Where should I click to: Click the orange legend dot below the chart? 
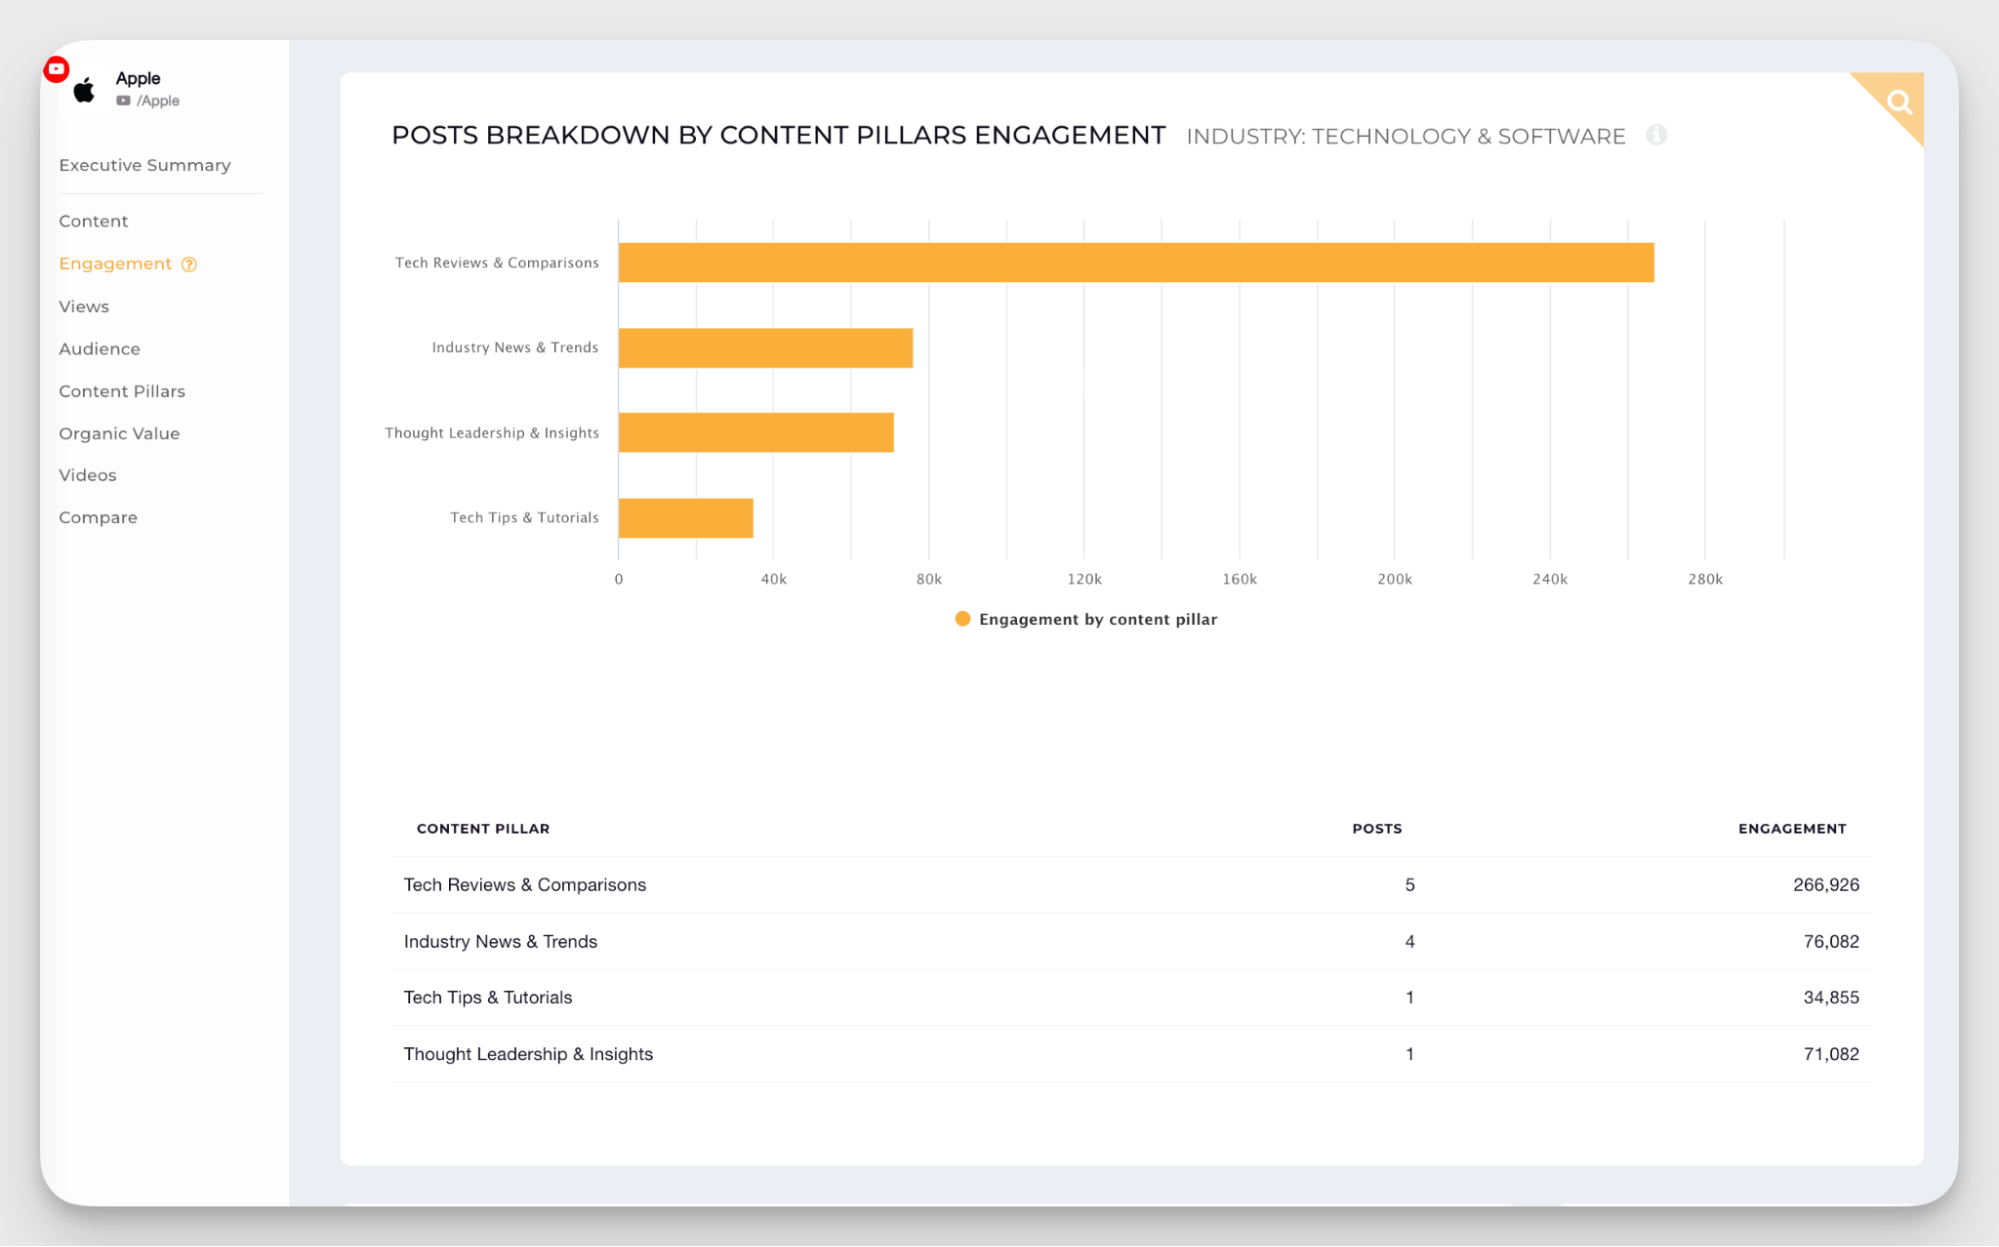point(962,618)
